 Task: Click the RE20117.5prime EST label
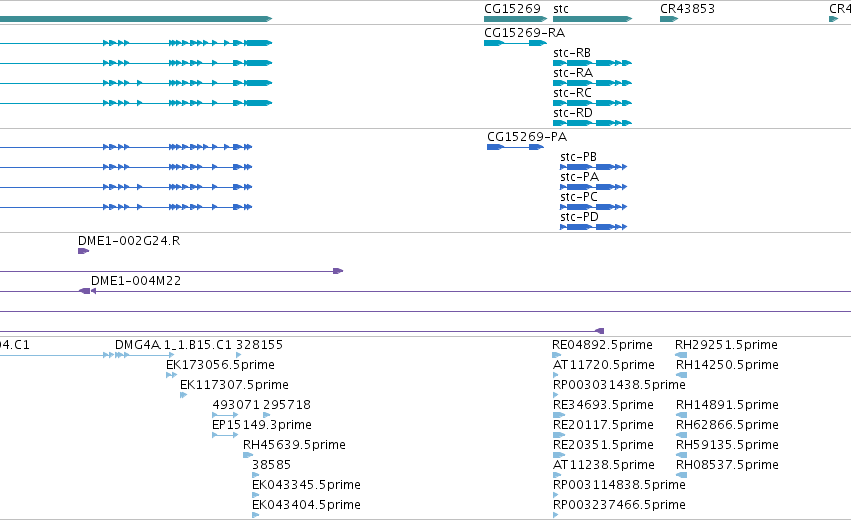604,425
